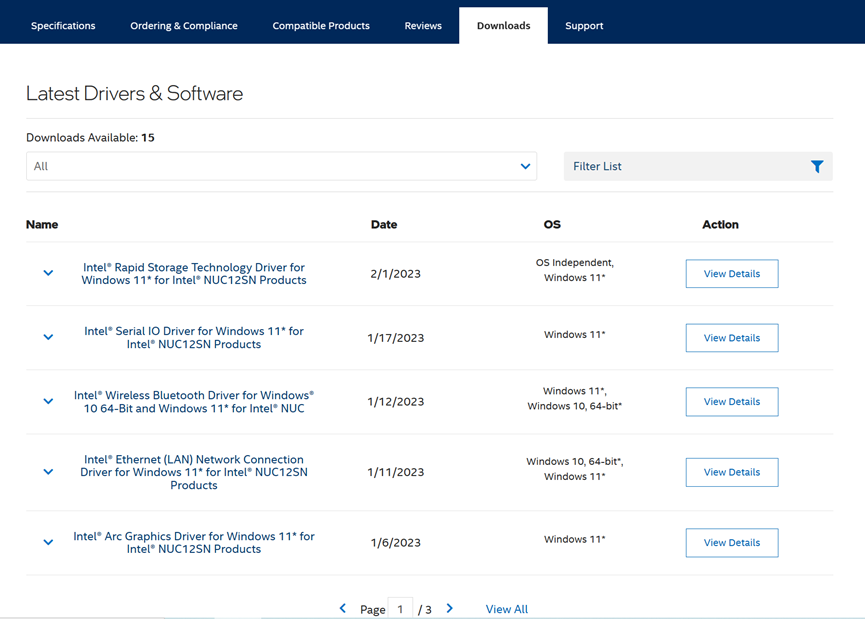Image resolution: width=865 pixels, height=619 pixels.
Task: Open the Specifications tab
Action: (x=63, y=26)
